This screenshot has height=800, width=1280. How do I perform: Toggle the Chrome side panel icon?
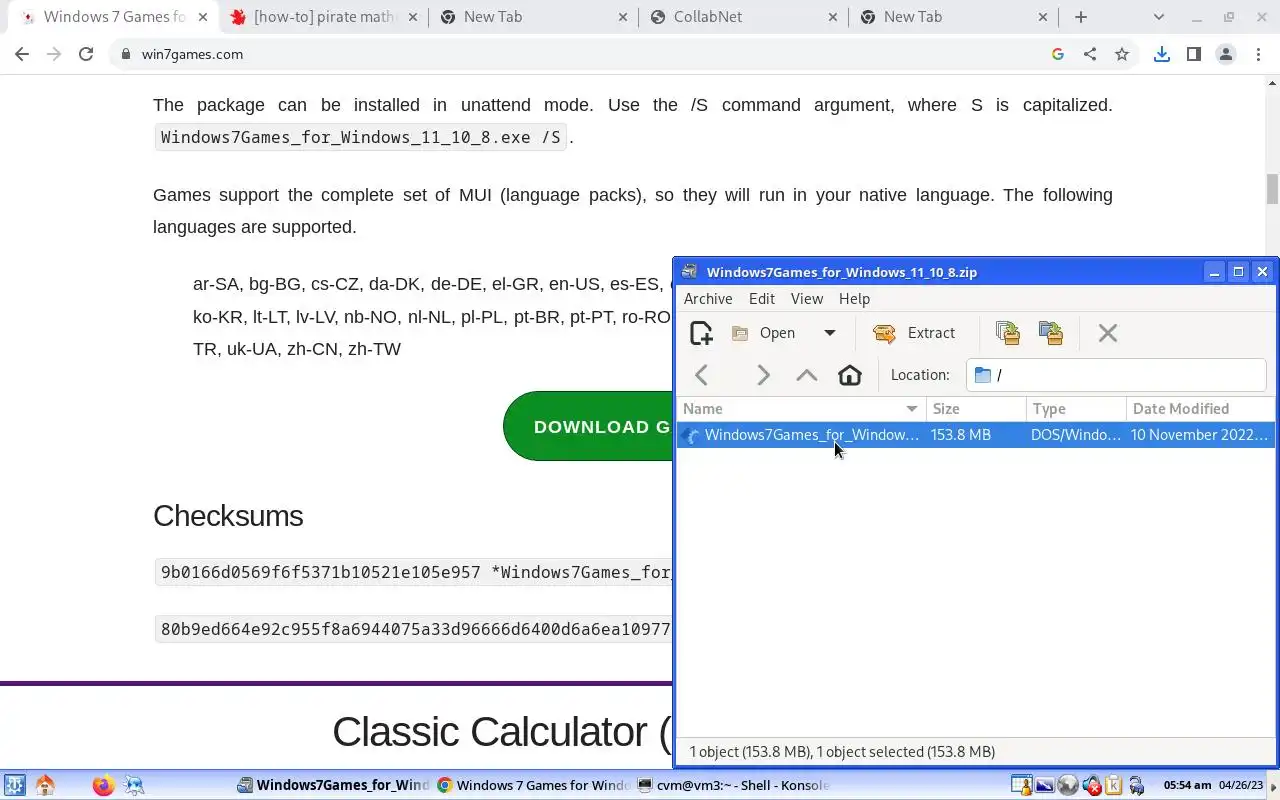point(1194,54)
